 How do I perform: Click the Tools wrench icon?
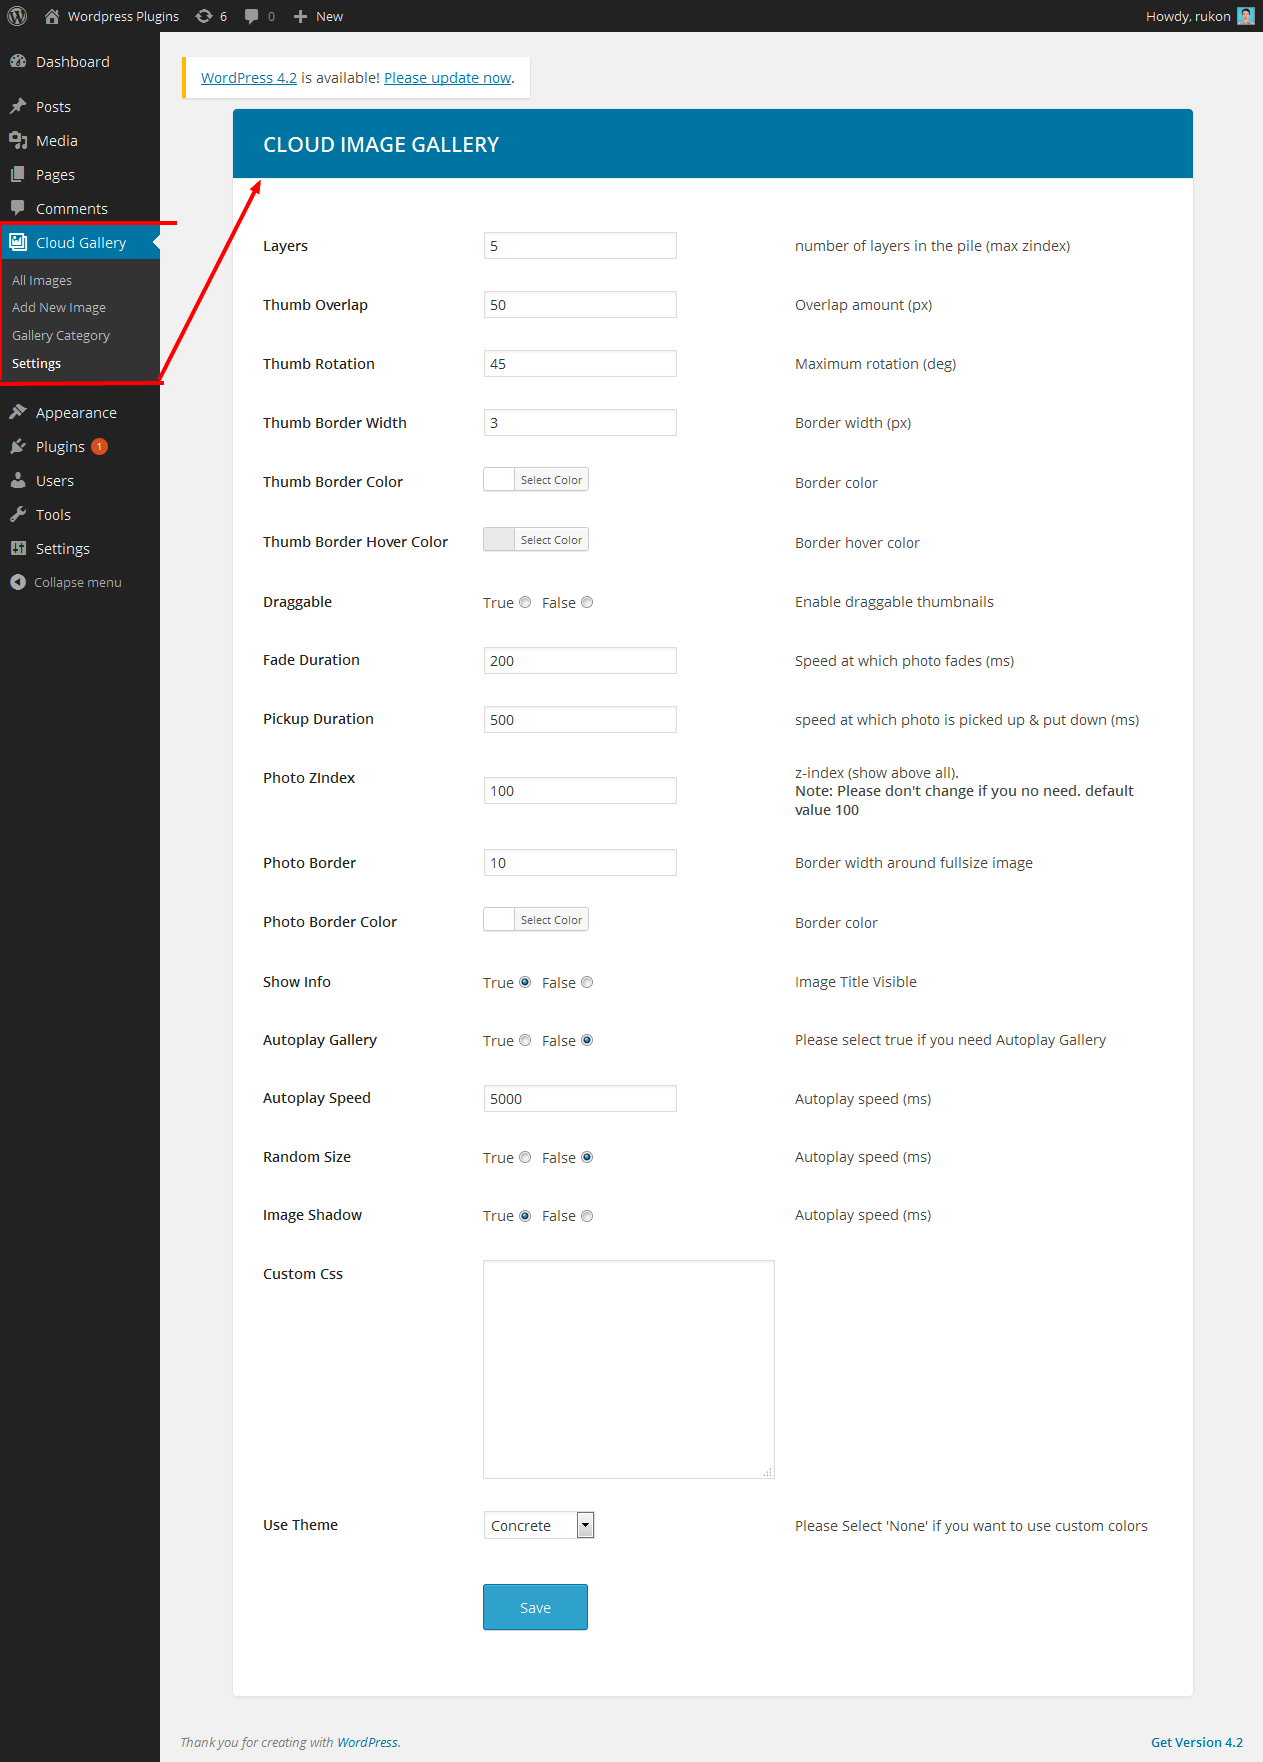point(18,514)
